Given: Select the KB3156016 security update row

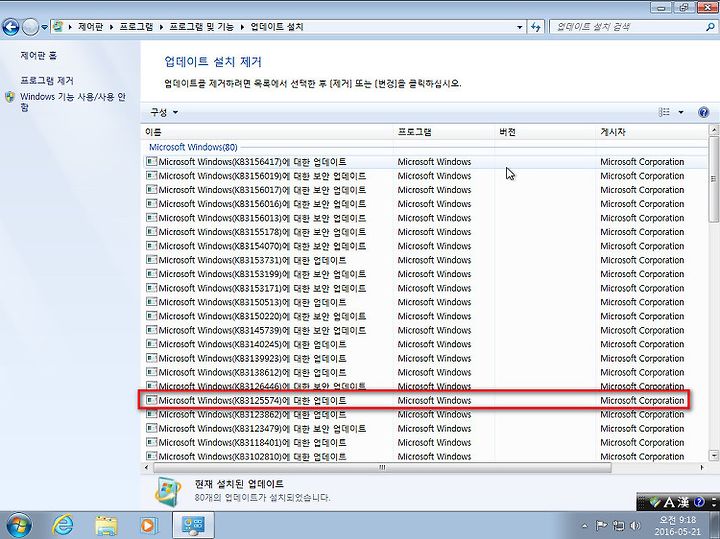Looking at the screenshot, I should (x=425, y=204).
